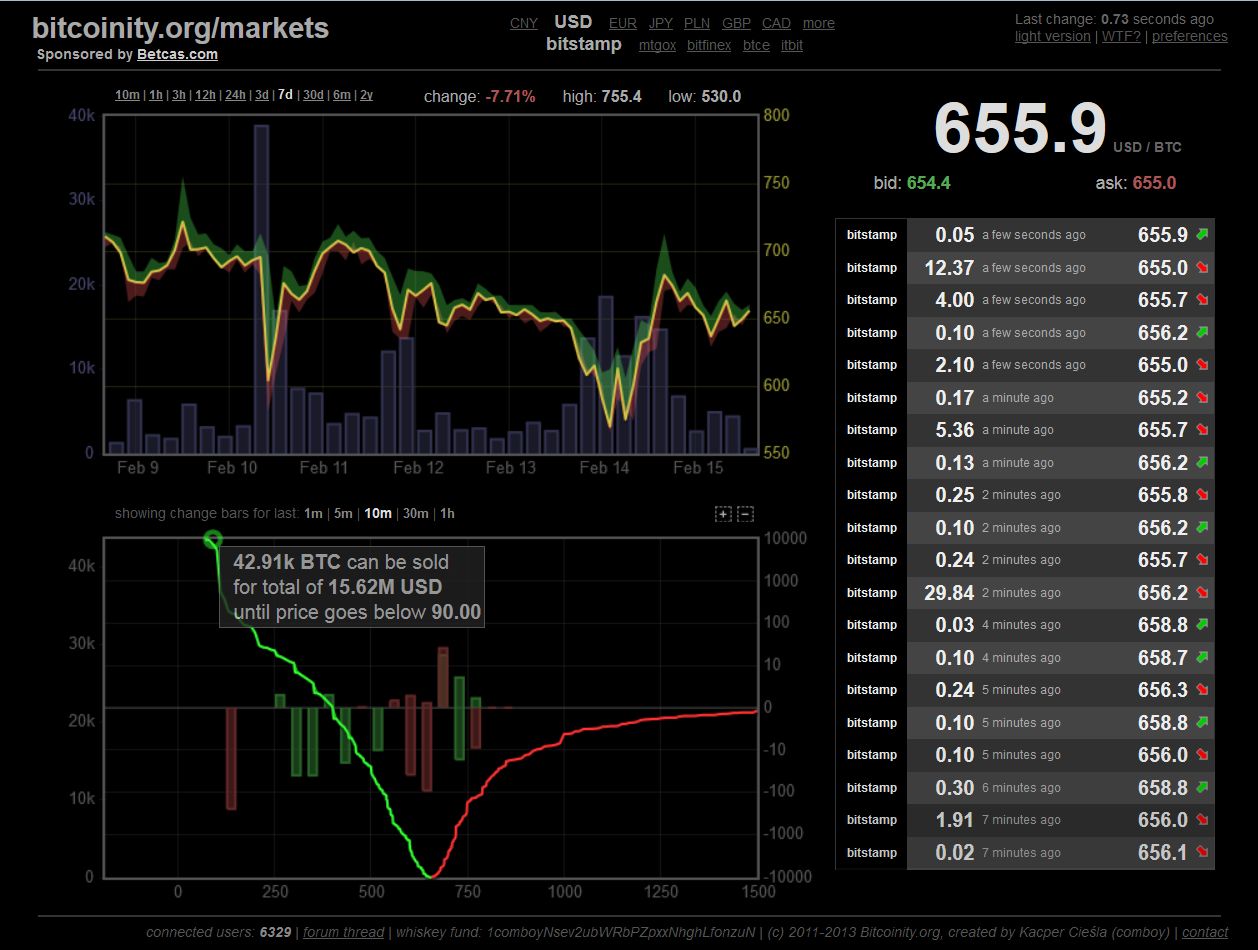This screenshot has width=1258, height=950.
Task: Open the forum thread link
Action: point(344,932)
